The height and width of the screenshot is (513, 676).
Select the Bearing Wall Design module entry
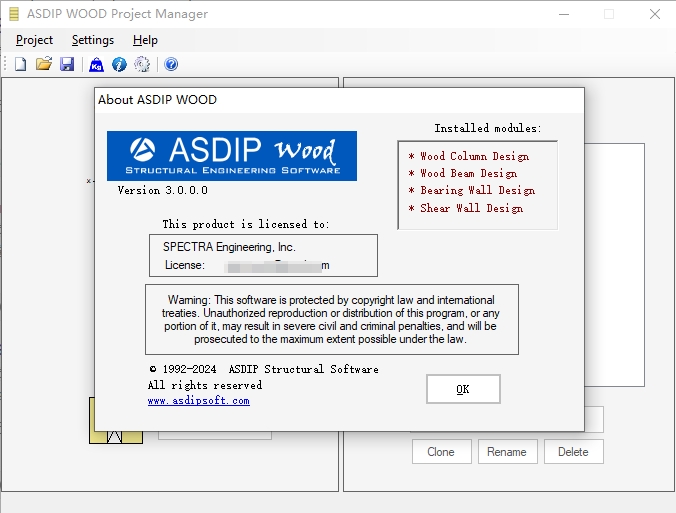click(x=472, y=191)
